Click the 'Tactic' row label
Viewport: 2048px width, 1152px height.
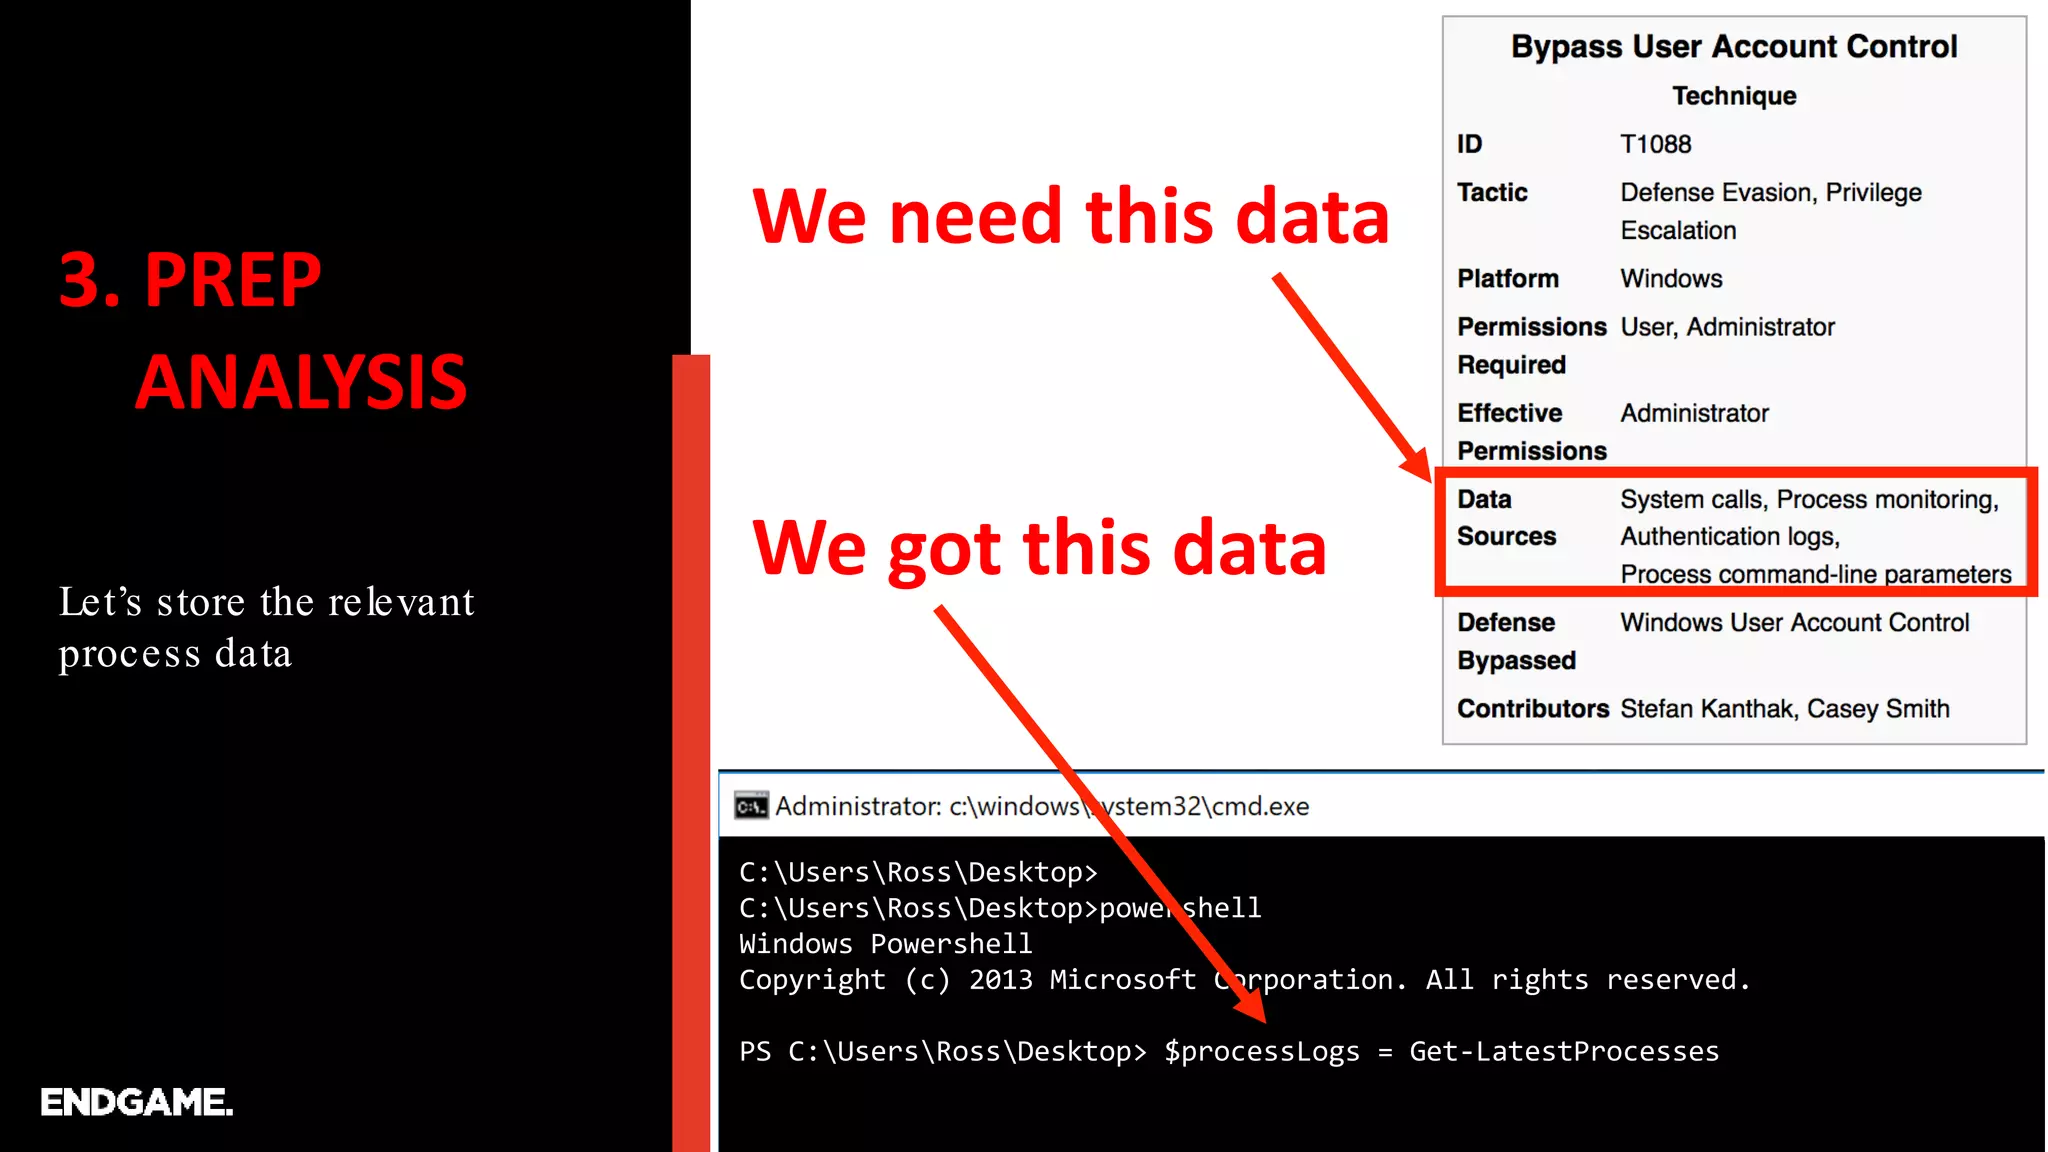point(1492,192)
